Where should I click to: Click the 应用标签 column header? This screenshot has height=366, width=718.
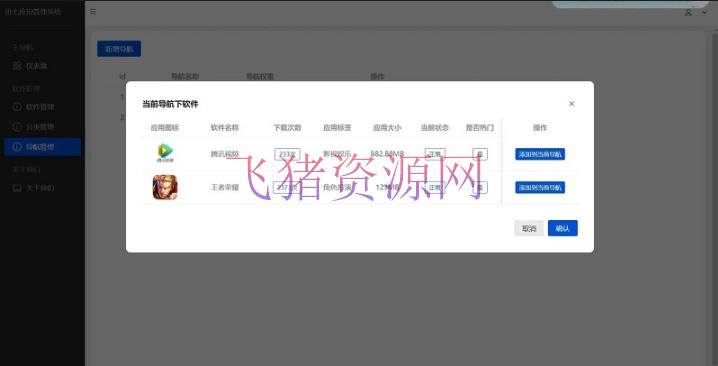click(x=337, y=128)
